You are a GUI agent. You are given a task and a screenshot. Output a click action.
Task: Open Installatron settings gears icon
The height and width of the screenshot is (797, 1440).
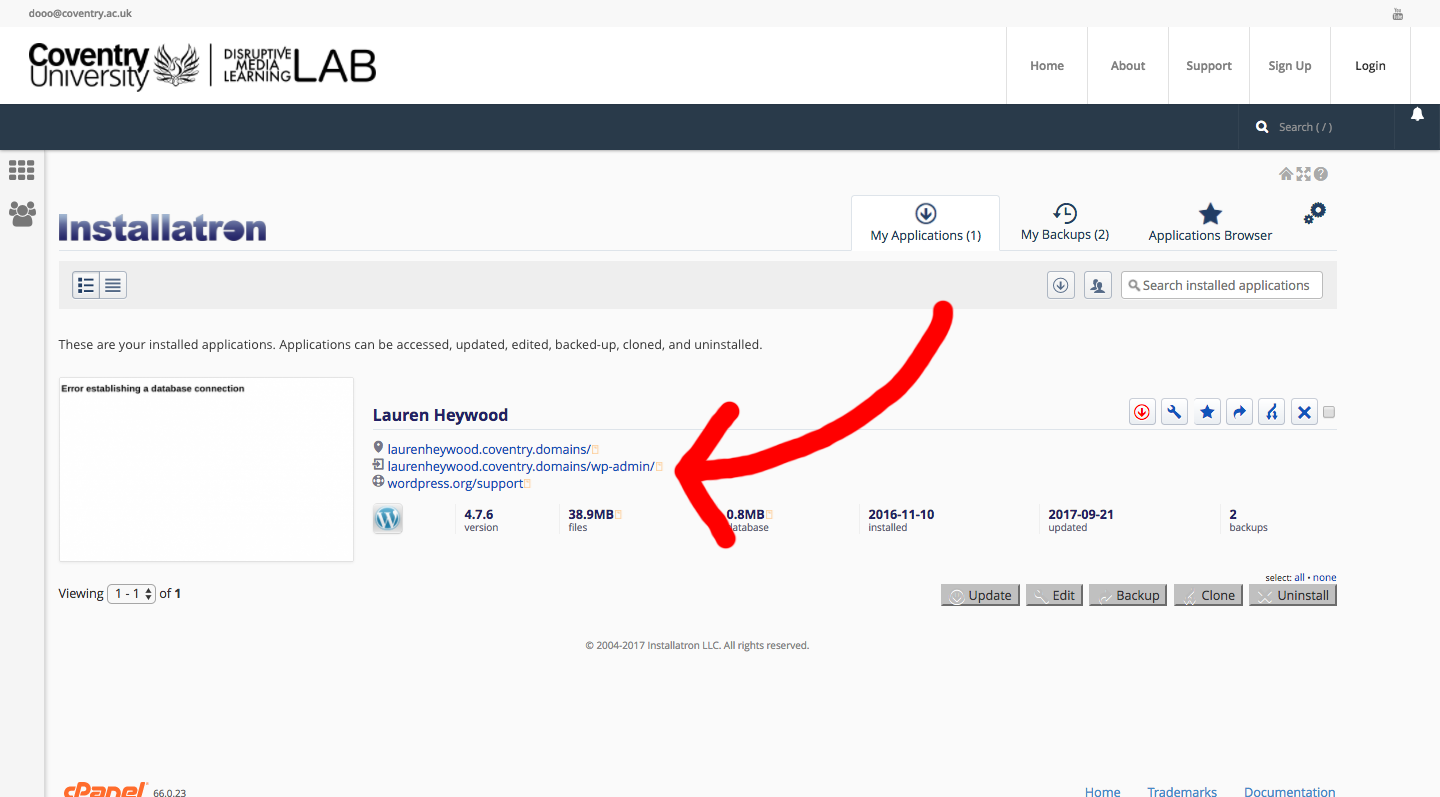pos(1315,213)
